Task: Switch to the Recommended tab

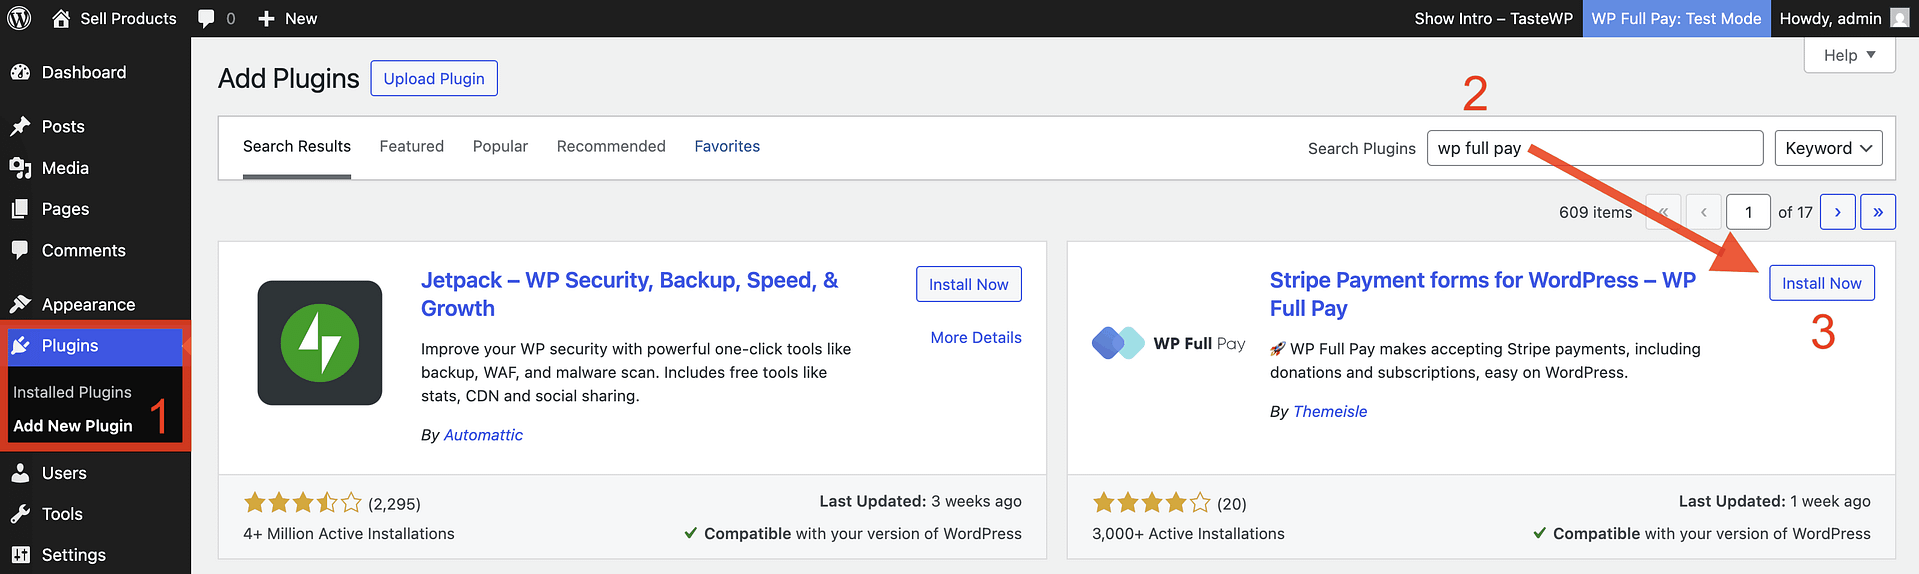Action: point(611,147)
